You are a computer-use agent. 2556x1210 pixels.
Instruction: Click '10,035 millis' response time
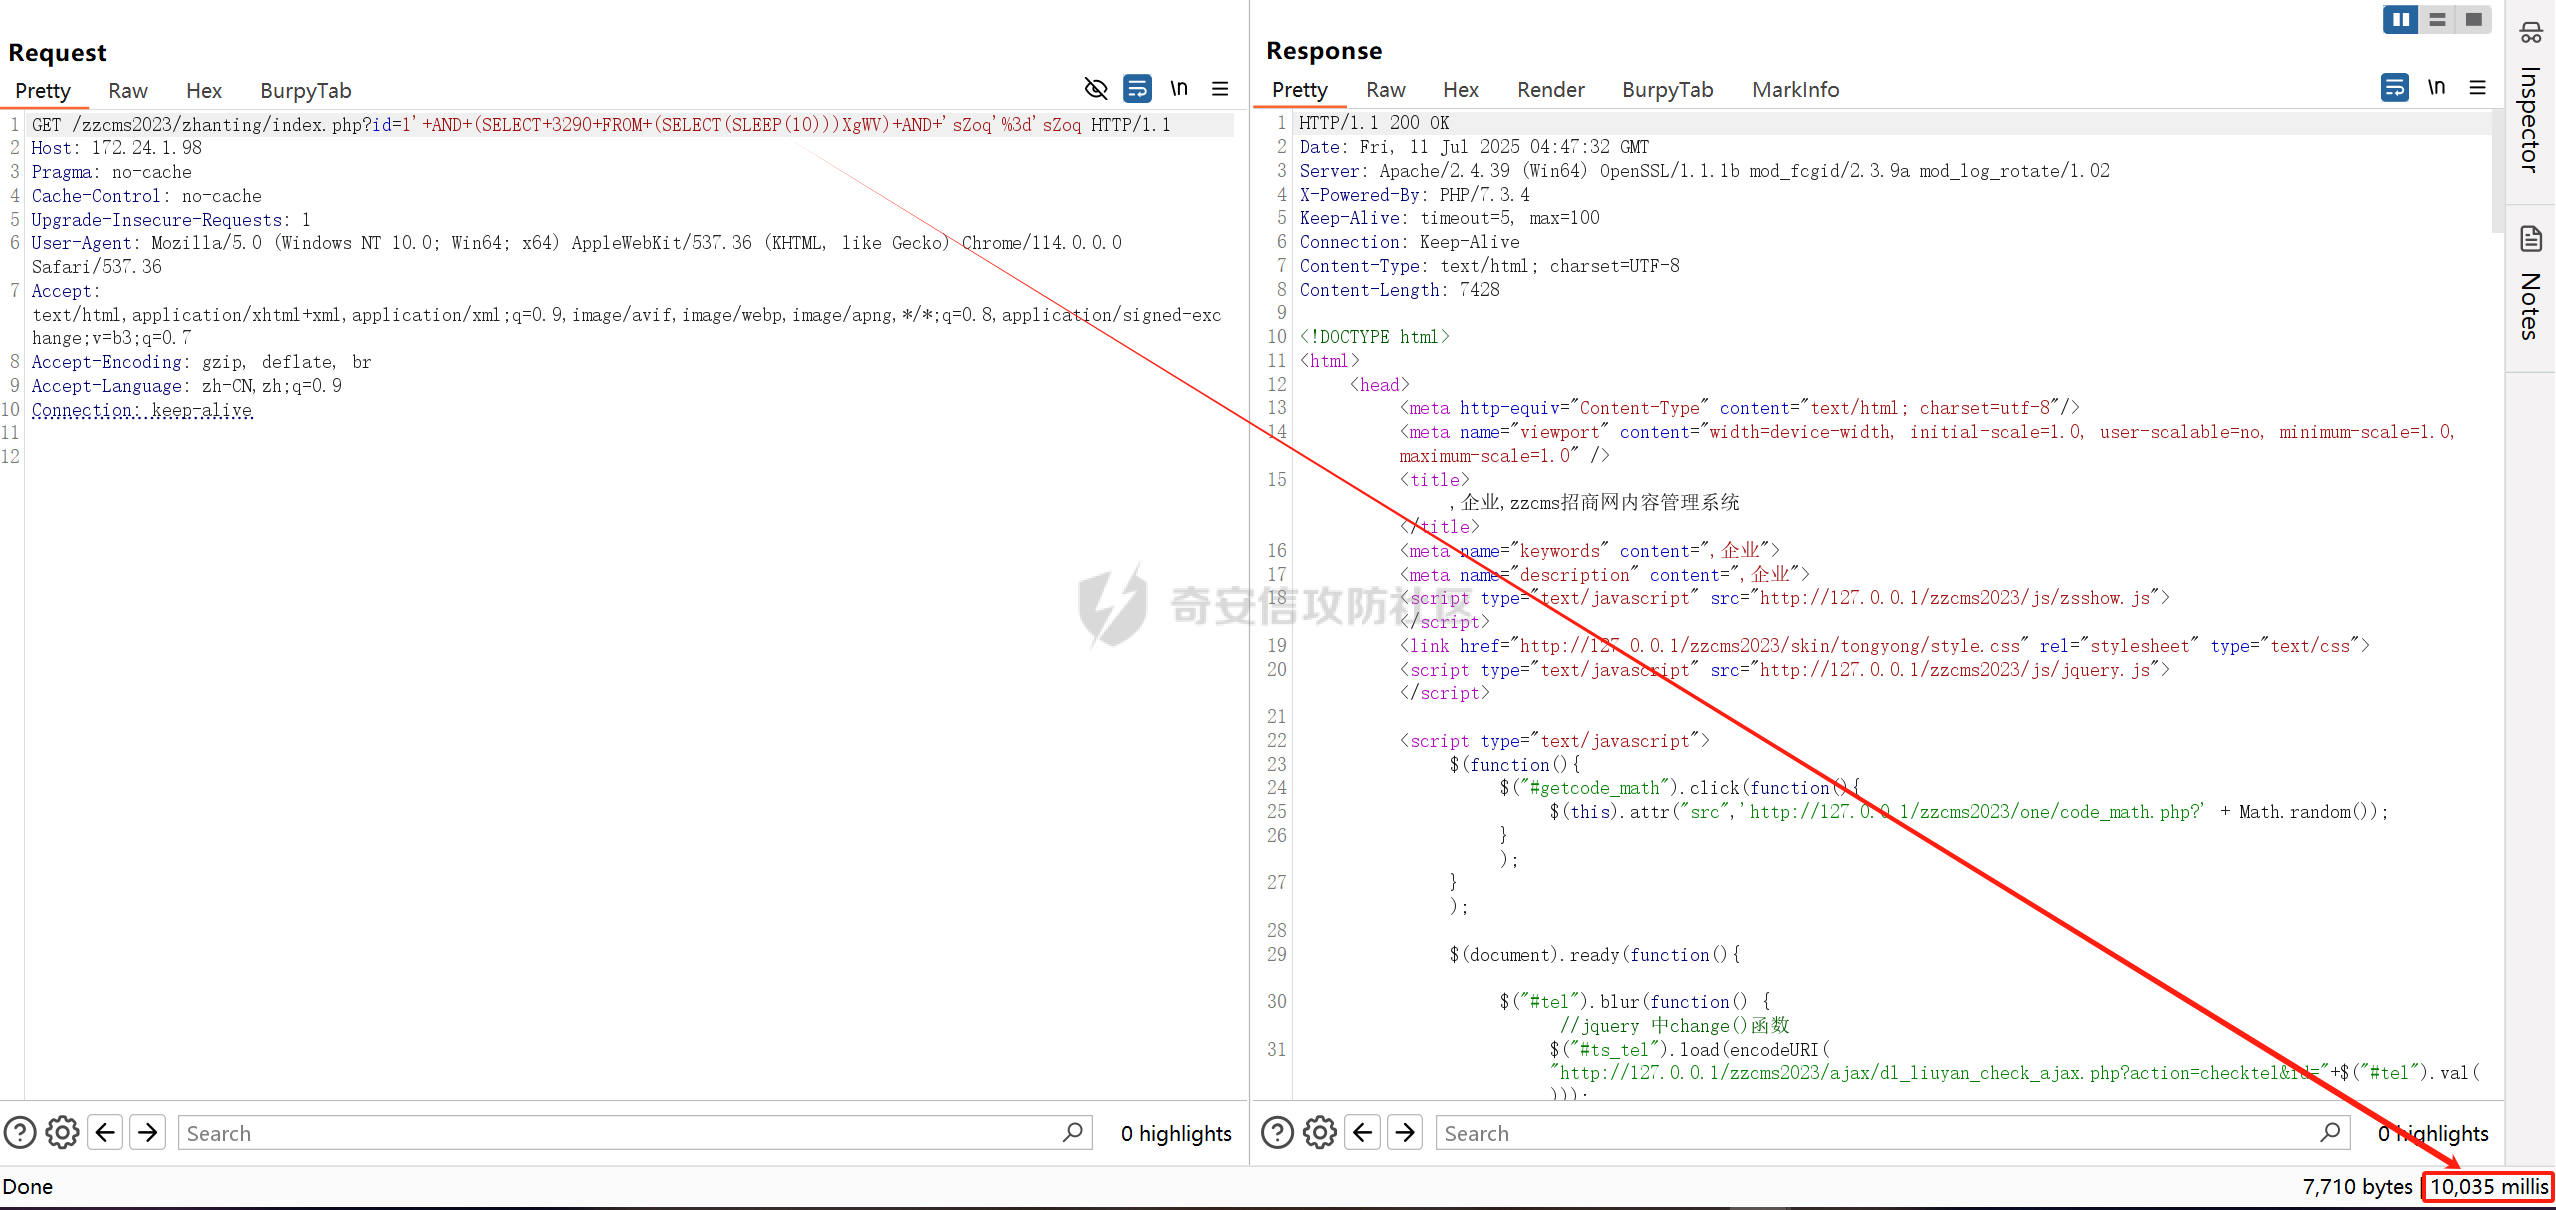pyautogui.click(x=2489, y=1187)
